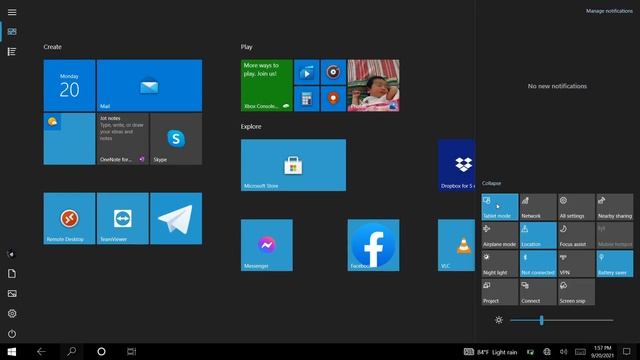Open the Power options button

(x=12, y=333)
